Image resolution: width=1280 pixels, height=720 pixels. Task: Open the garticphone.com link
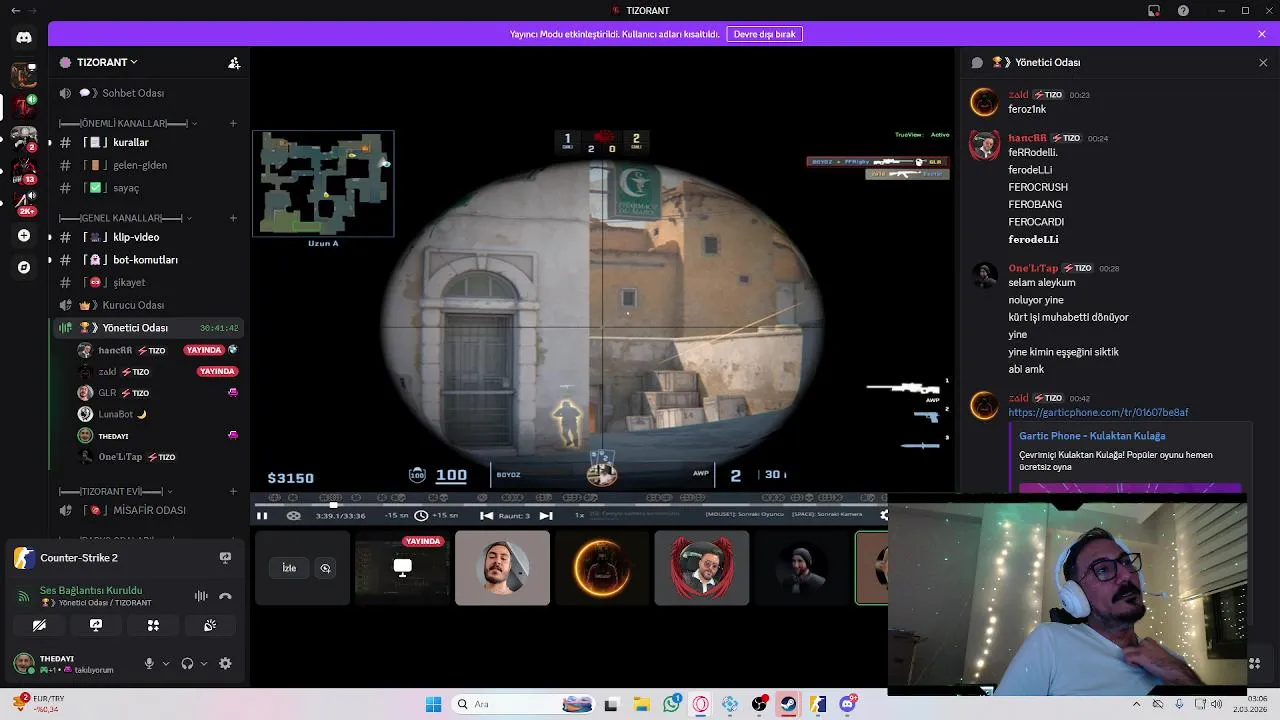(x=1098, y=412)
